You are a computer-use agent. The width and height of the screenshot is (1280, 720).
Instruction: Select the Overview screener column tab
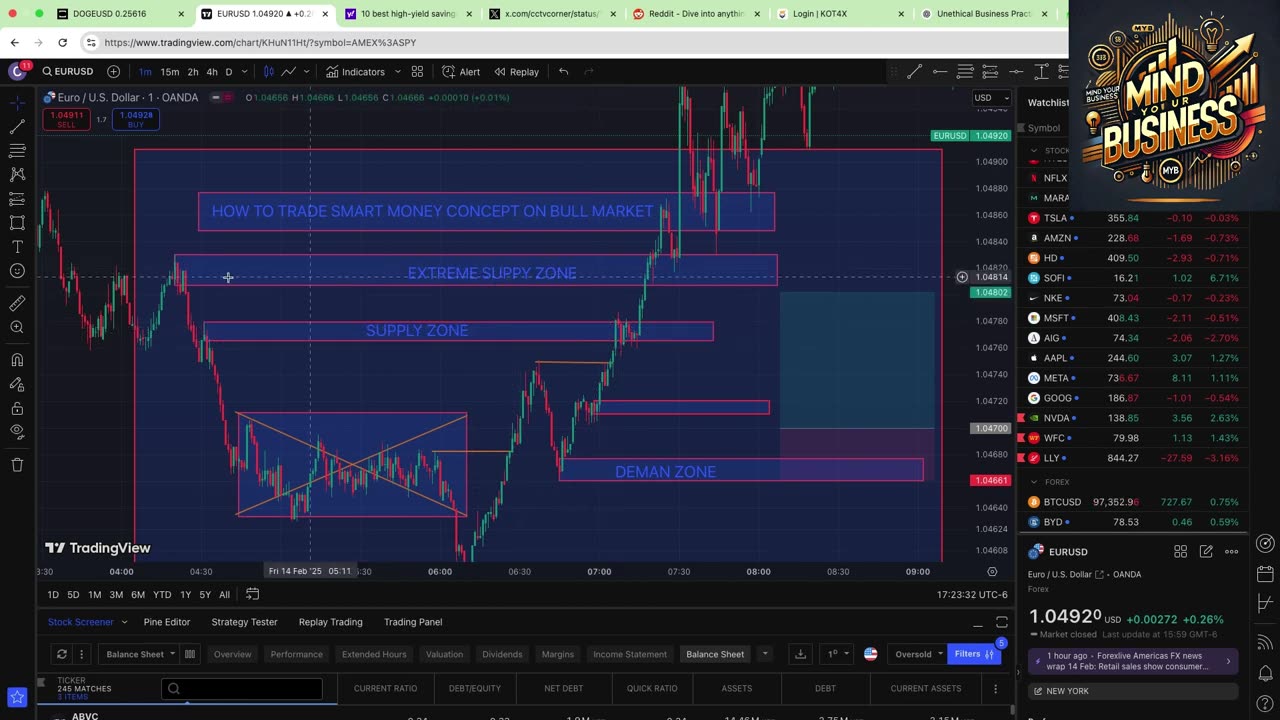tap(232, 654)
